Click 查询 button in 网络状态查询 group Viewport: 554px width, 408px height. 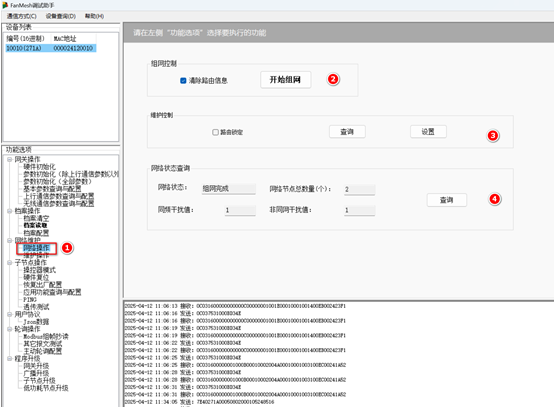(447, 200)
